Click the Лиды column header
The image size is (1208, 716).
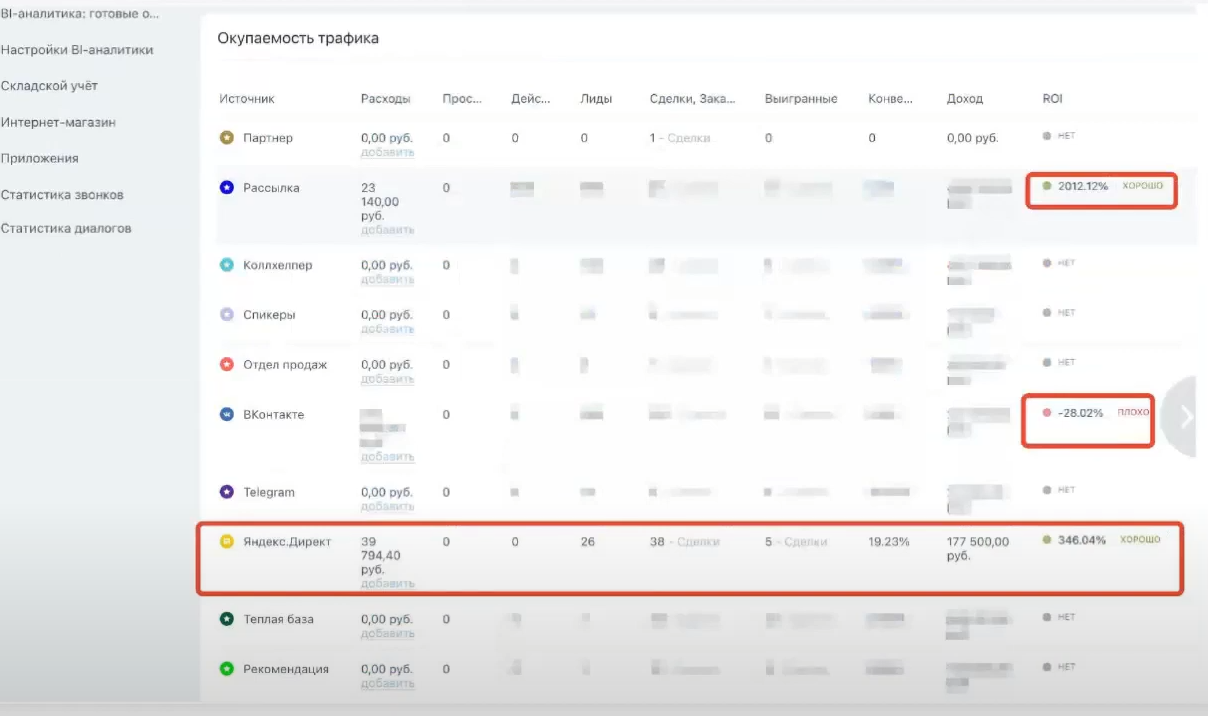(596, 99)
